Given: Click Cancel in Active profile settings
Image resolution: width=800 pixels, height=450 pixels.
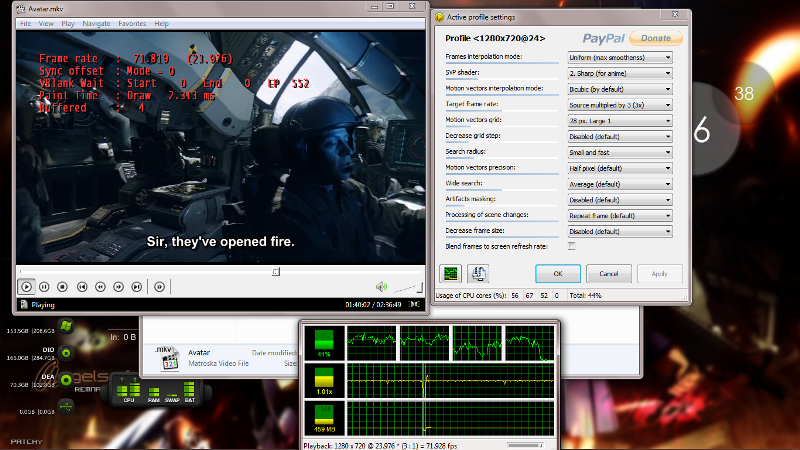Looking at the screenshot, I should 609,274.
